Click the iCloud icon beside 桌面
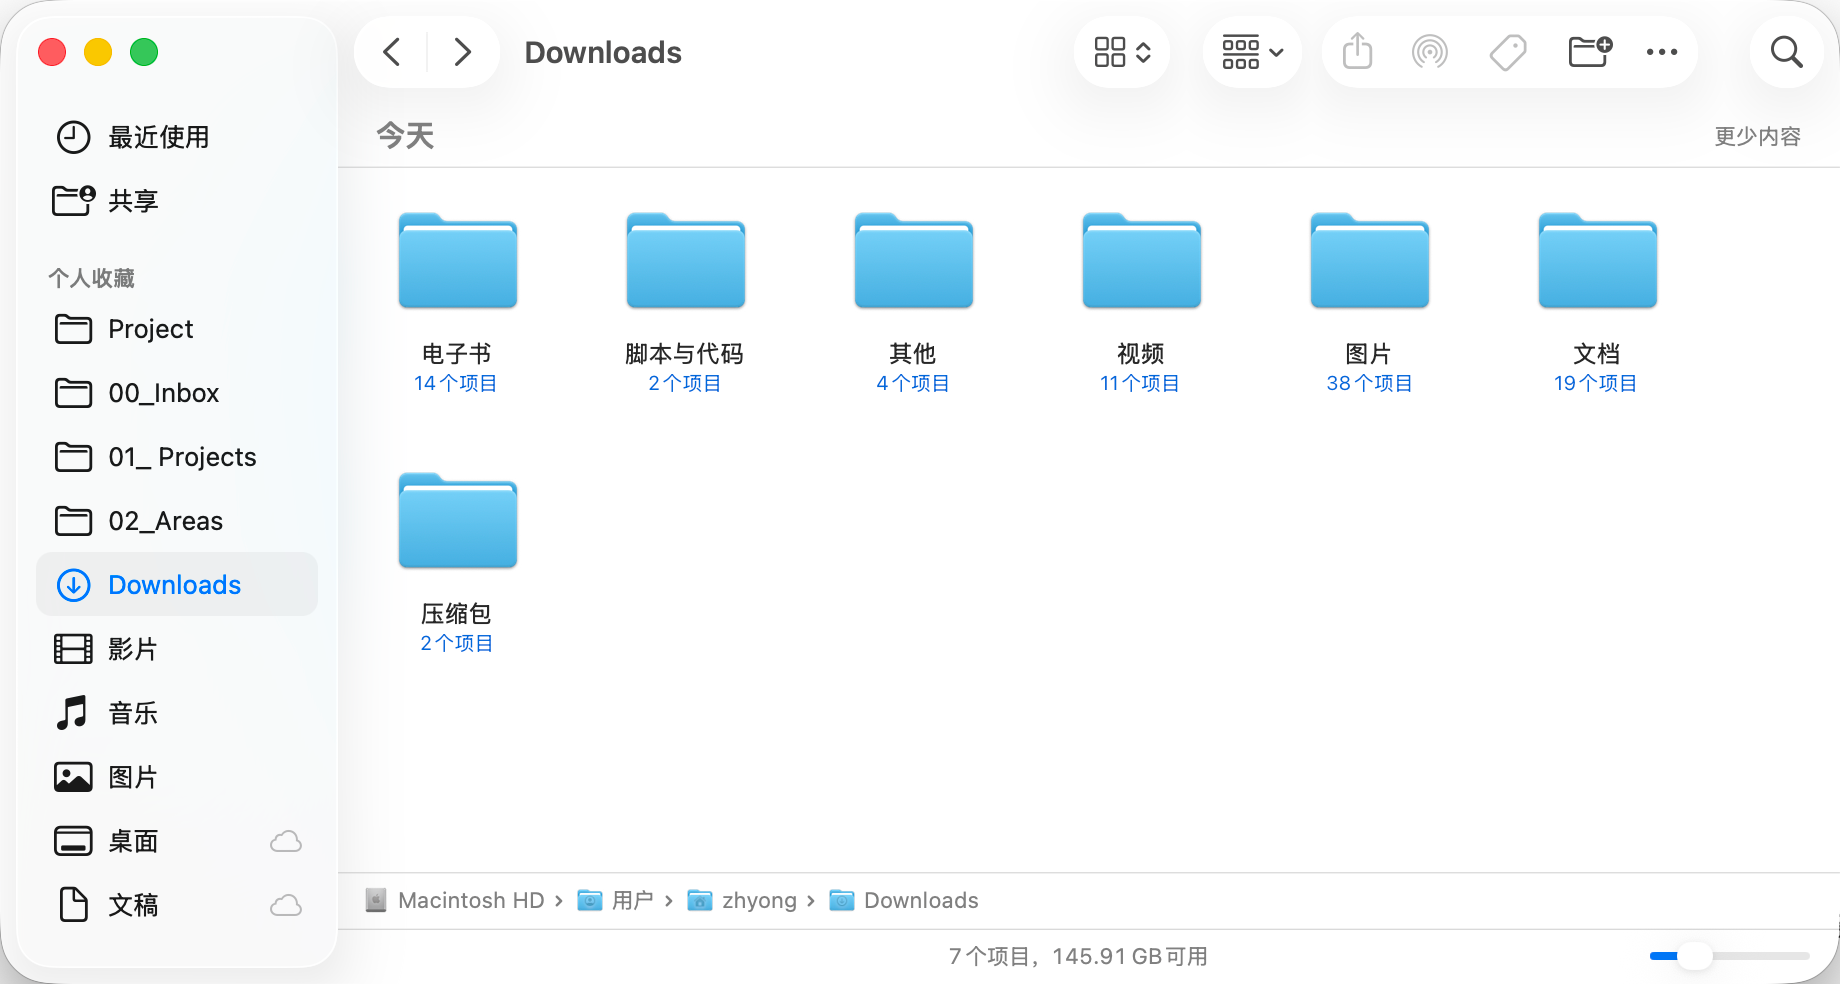This screenshot has width=1840, height=984. (286, 841)
